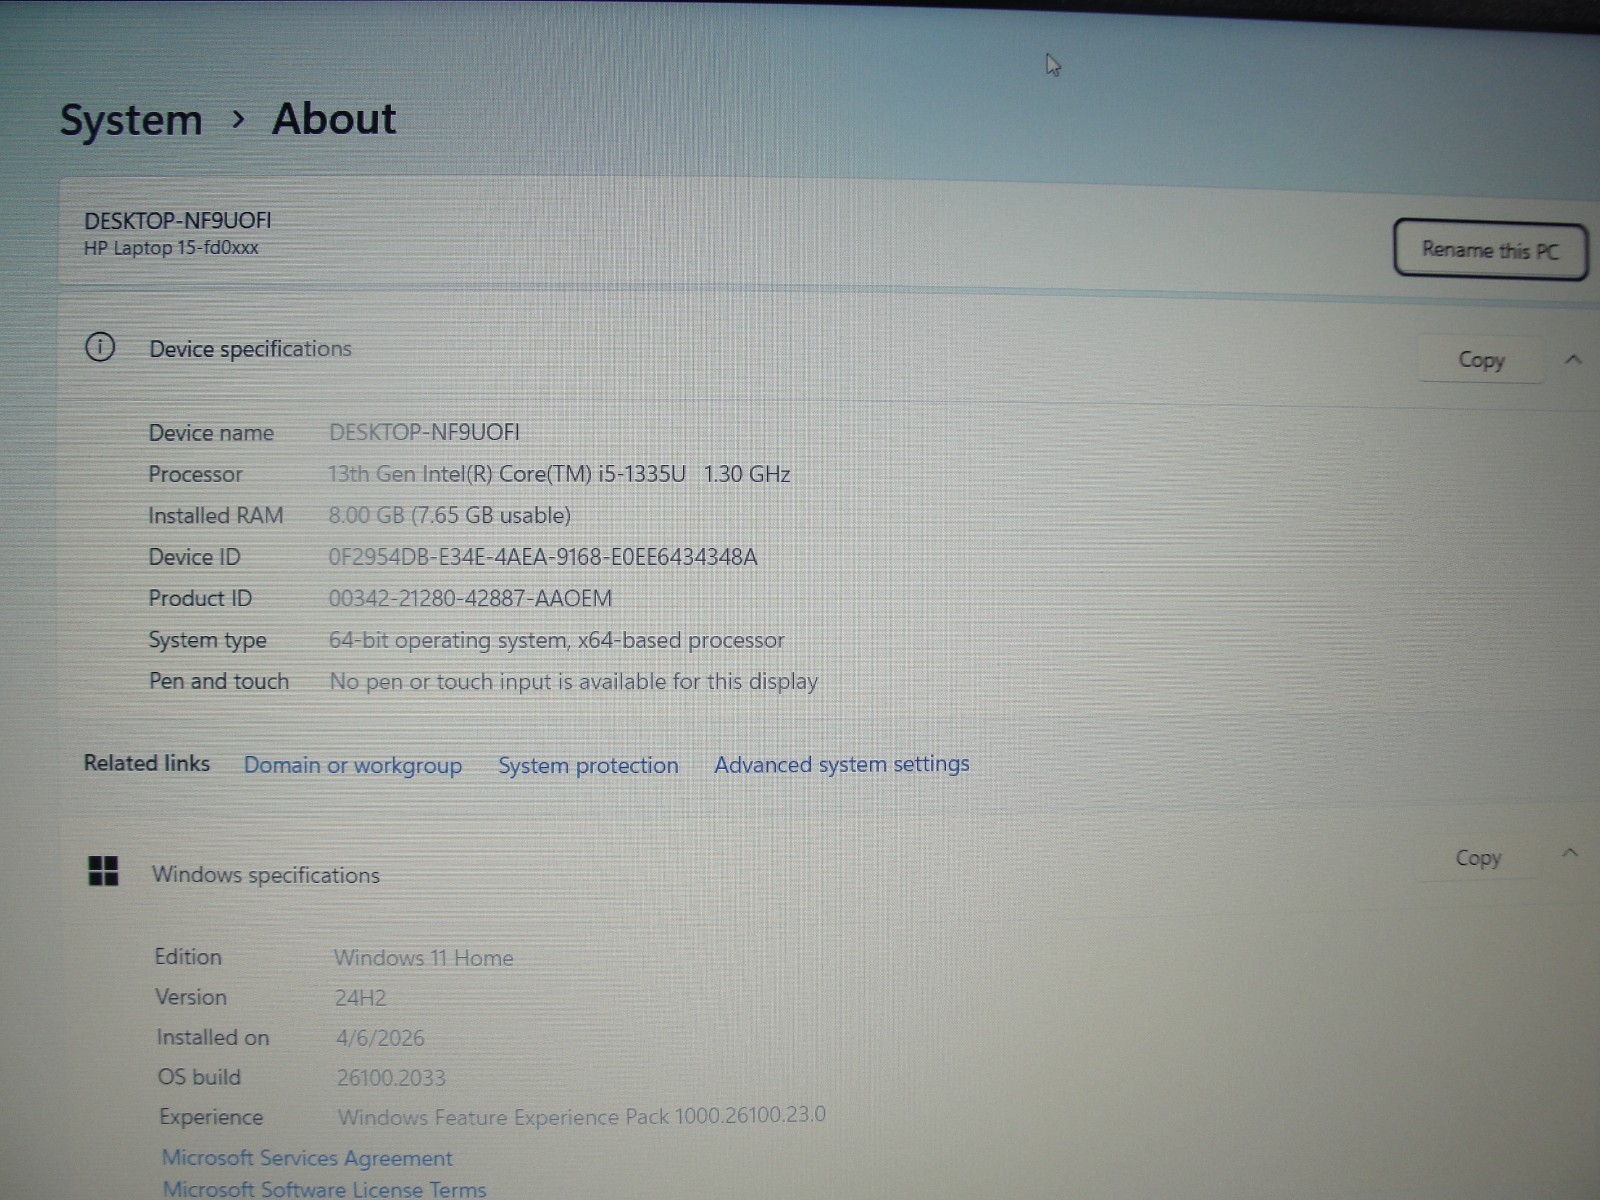Open the Microsoft Services Agreement link
1600x1200 pixels.
(307, 1158)
